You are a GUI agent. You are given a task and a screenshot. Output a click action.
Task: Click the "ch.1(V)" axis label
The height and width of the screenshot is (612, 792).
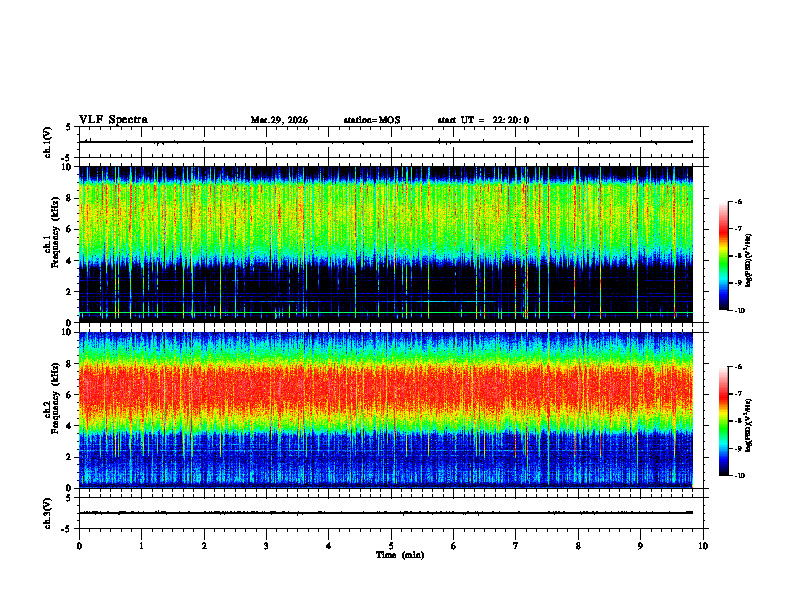[x=48, y=142]
